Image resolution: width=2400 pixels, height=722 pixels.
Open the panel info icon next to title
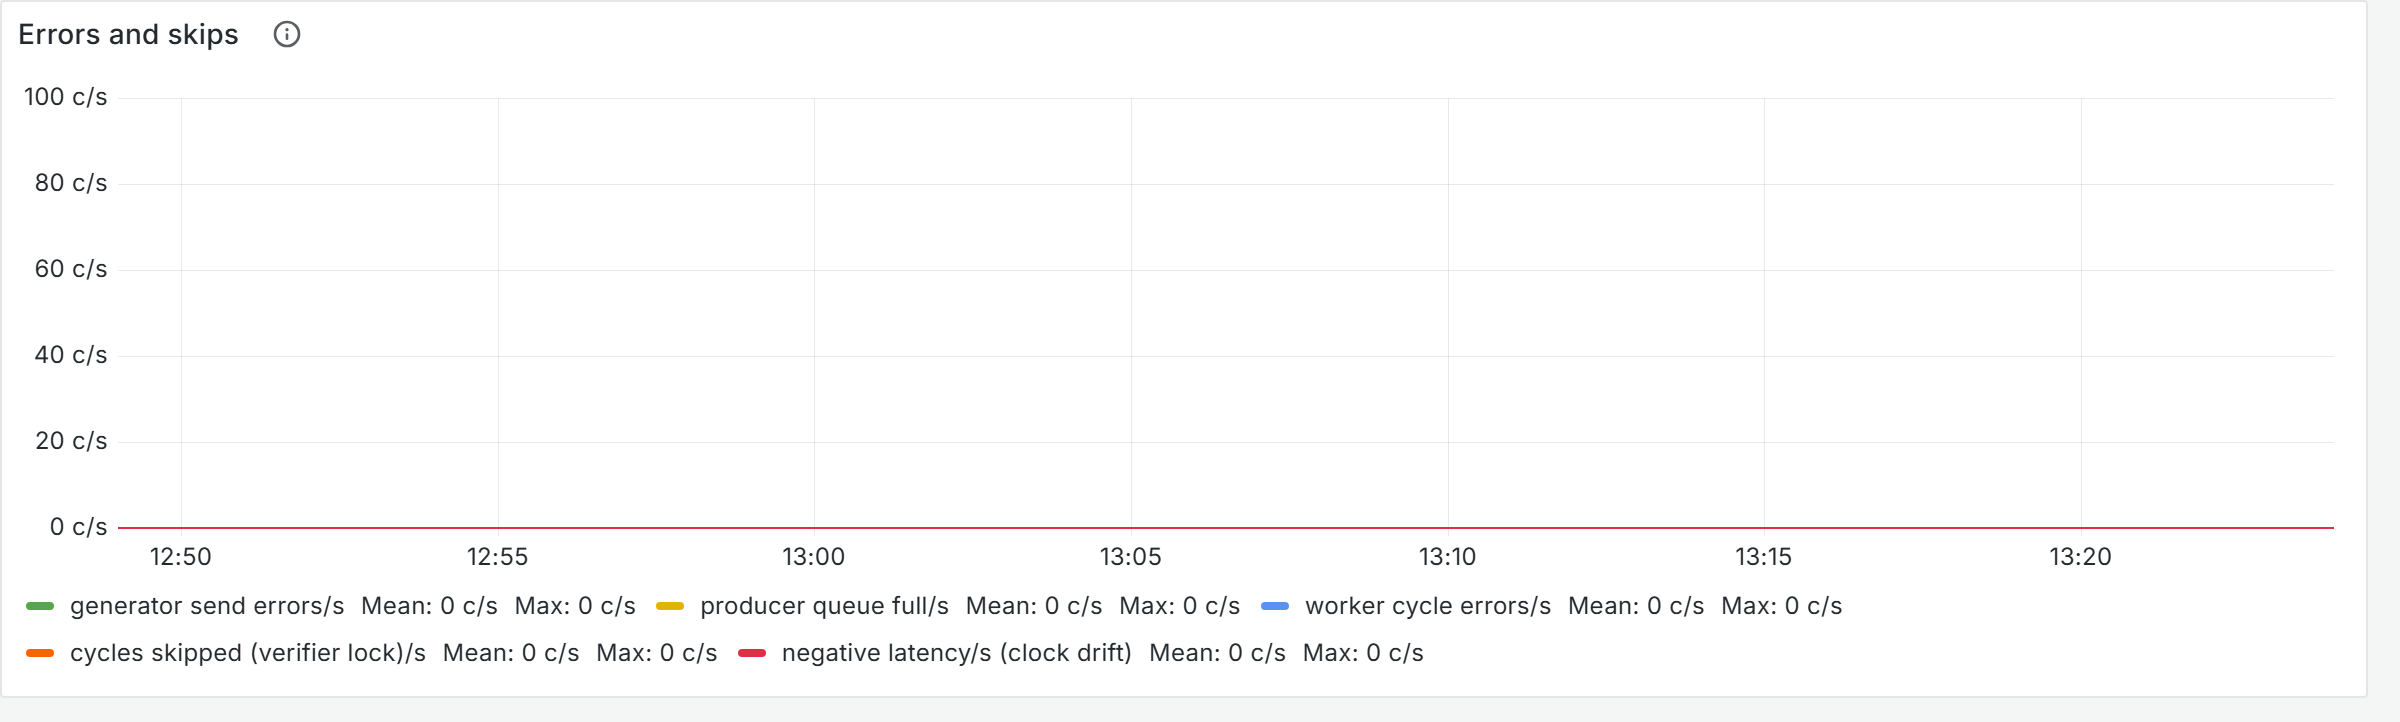[287, 35]
